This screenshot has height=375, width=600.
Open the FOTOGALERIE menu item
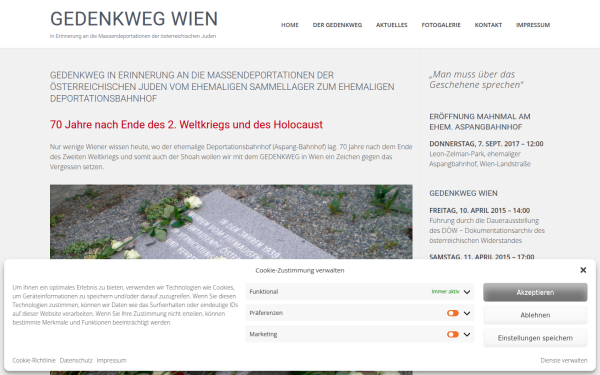click(441, 25)
